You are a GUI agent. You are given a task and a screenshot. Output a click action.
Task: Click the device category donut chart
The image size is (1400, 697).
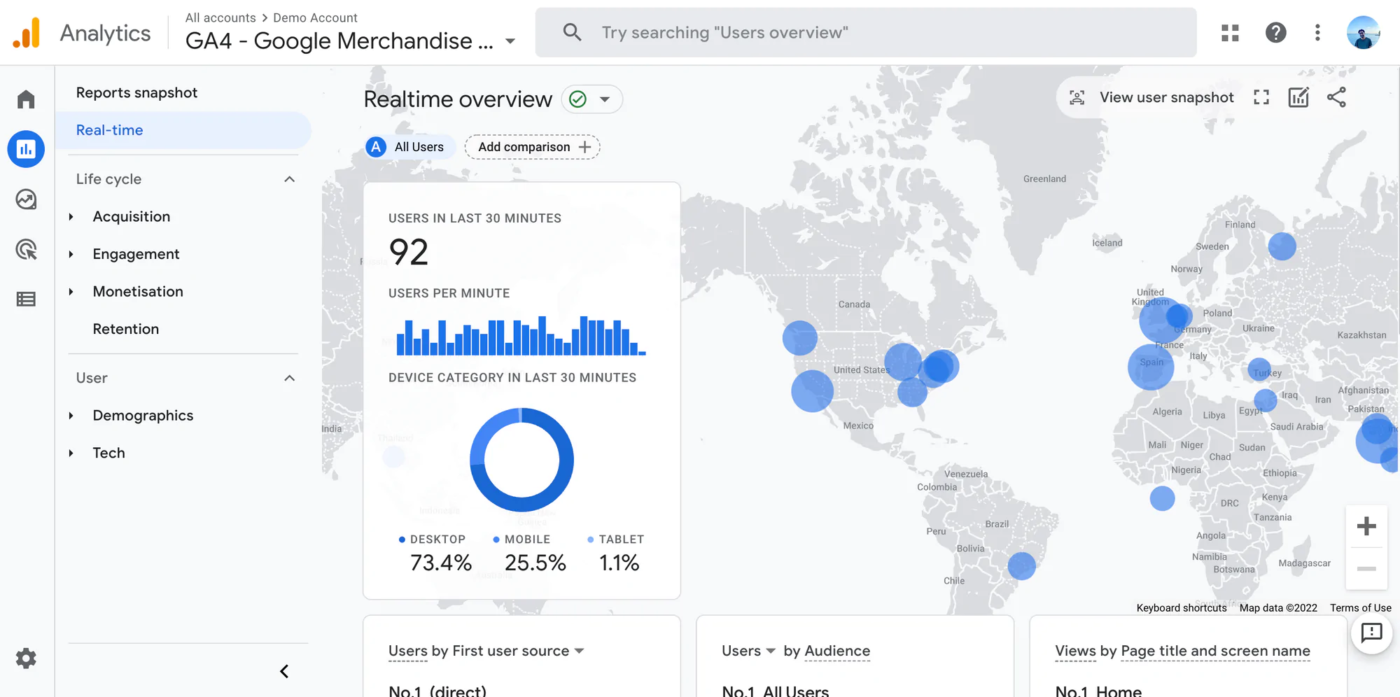click(x=522, y=460)
